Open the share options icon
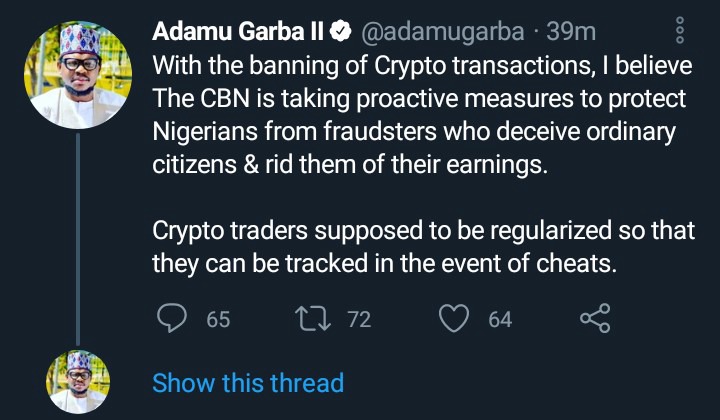The image size is (720, 420). [x=595, y=319]
